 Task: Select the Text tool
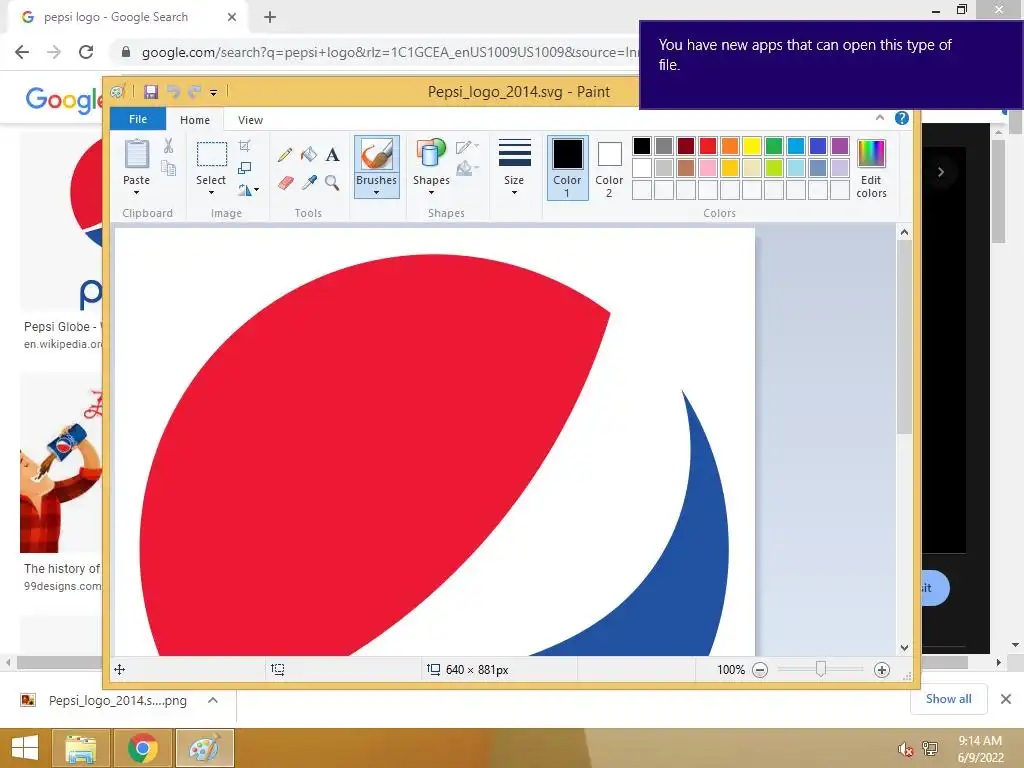[332, 155]
